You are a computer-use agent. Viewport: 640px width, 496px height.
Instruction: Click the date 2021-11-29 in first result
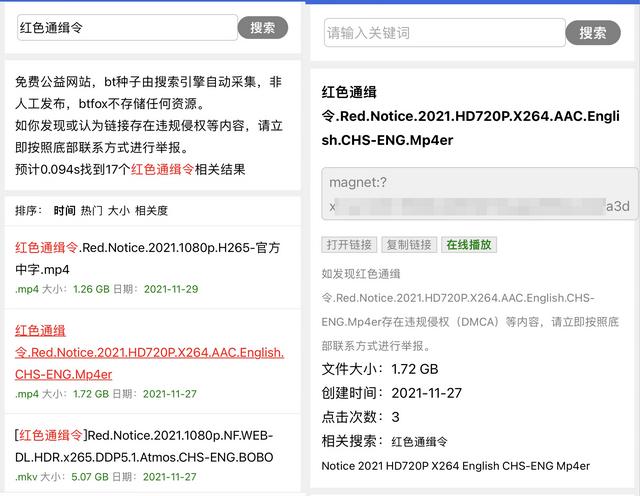point(171,289)
